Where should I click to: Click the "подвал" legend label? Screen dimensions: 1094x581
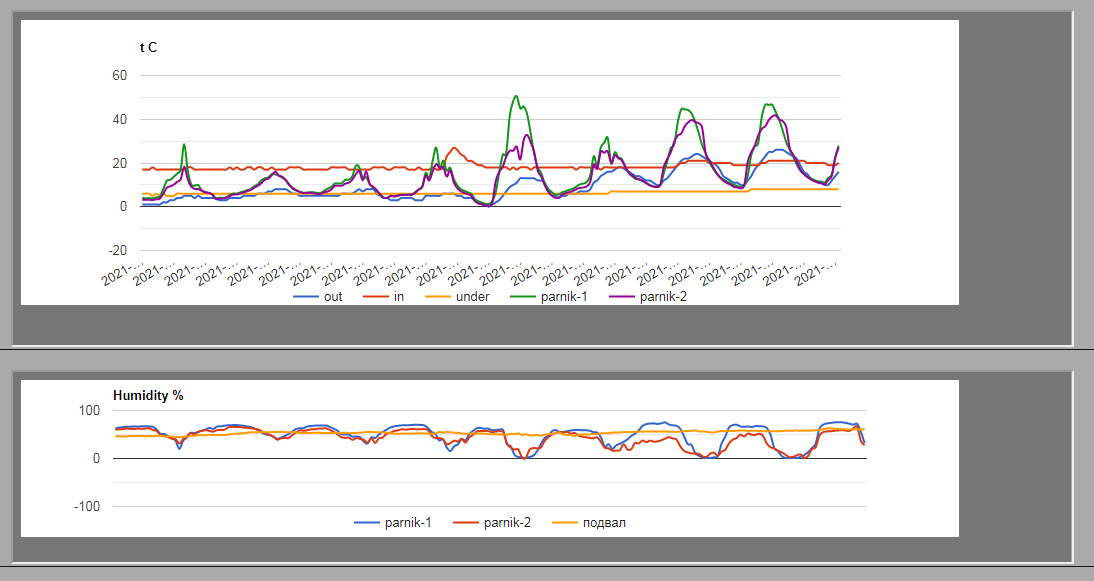(604, 523)
